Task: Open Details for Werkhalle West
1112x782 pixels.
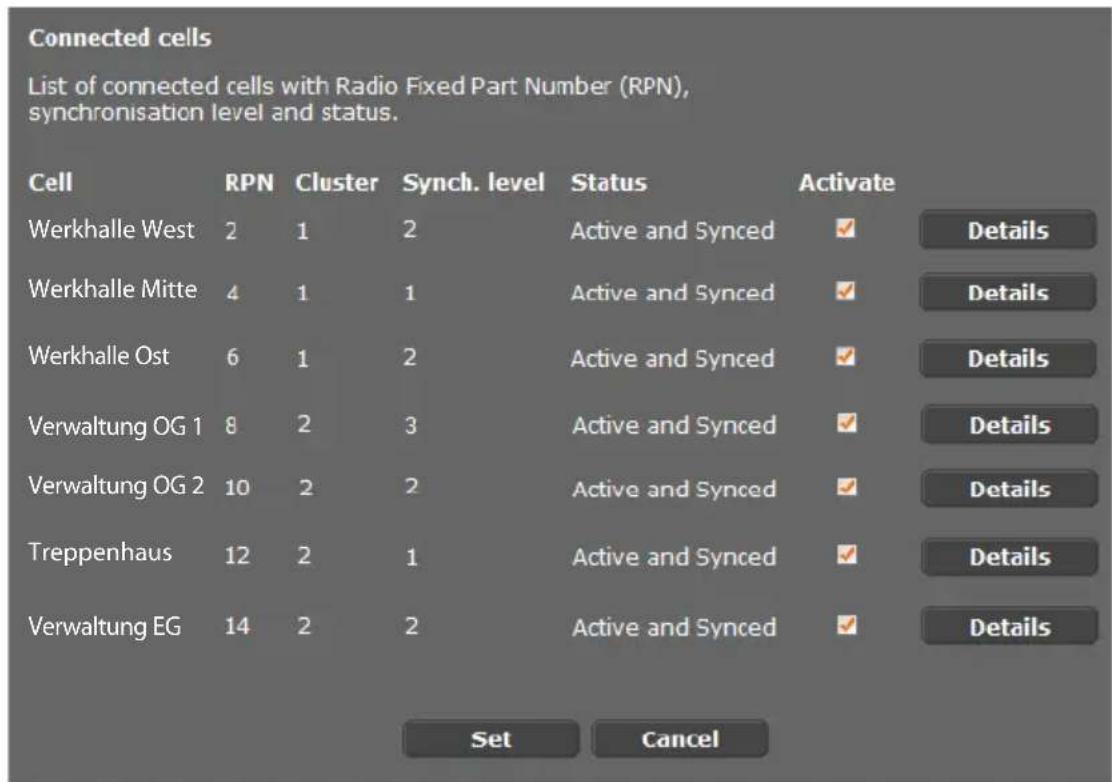Action: (1008, 230)
